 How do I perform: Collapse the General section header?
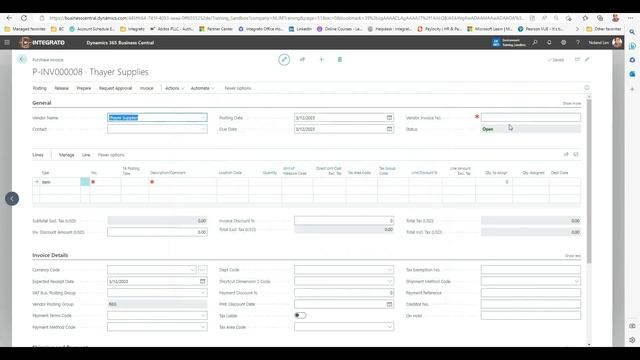click(42, 103)
